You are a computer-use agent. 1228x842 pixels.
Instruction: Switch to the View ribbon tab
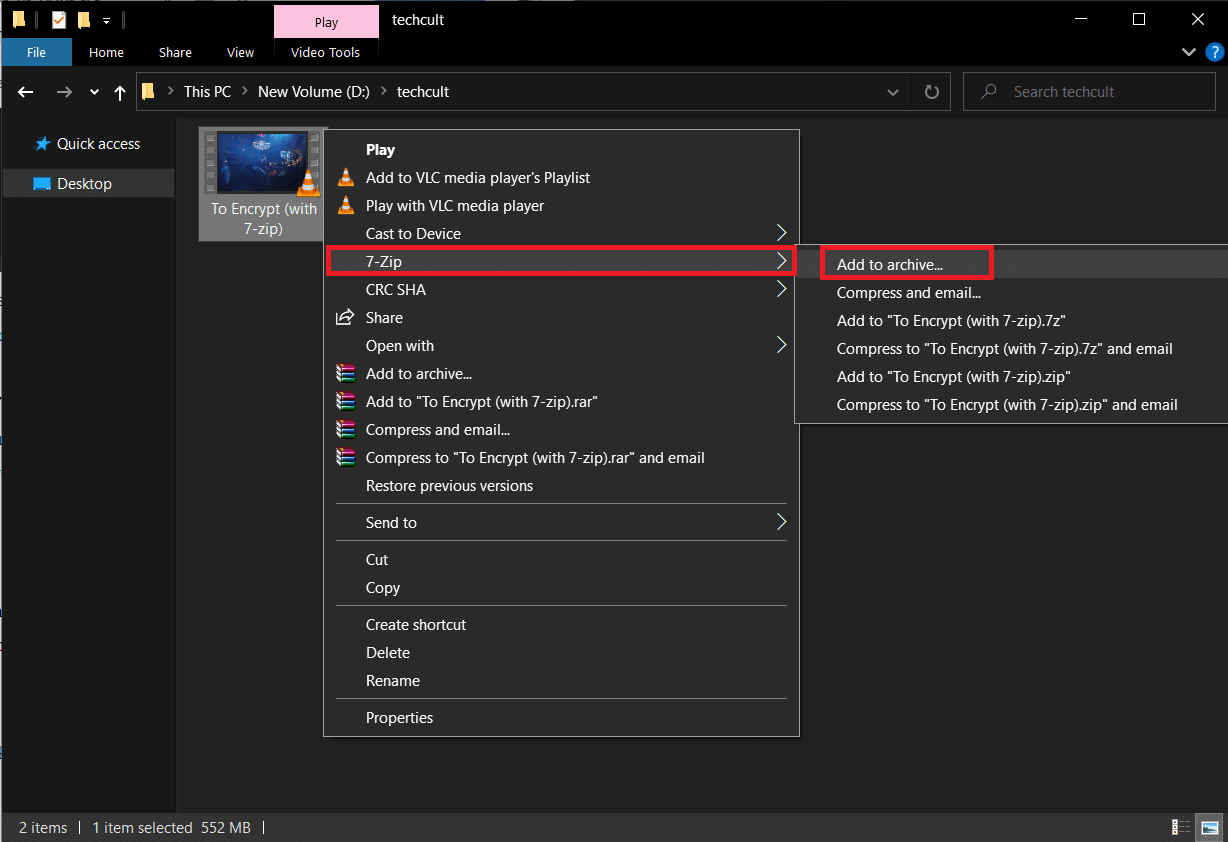pos(240,52)
